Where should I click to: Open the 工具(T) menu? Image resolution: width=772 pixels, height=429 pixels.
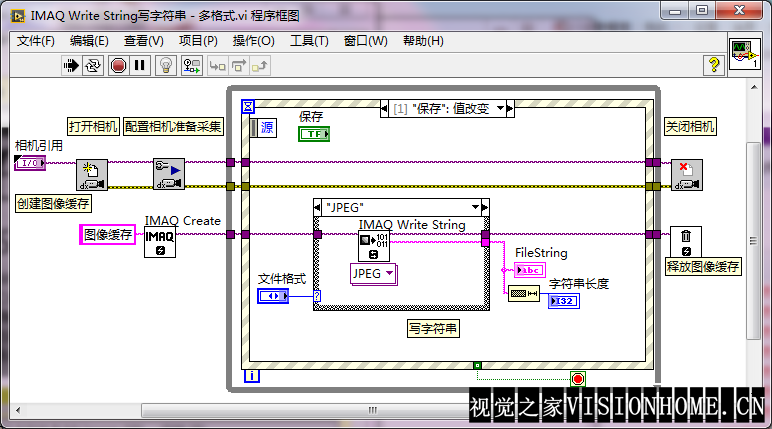(x=309, y=41)
